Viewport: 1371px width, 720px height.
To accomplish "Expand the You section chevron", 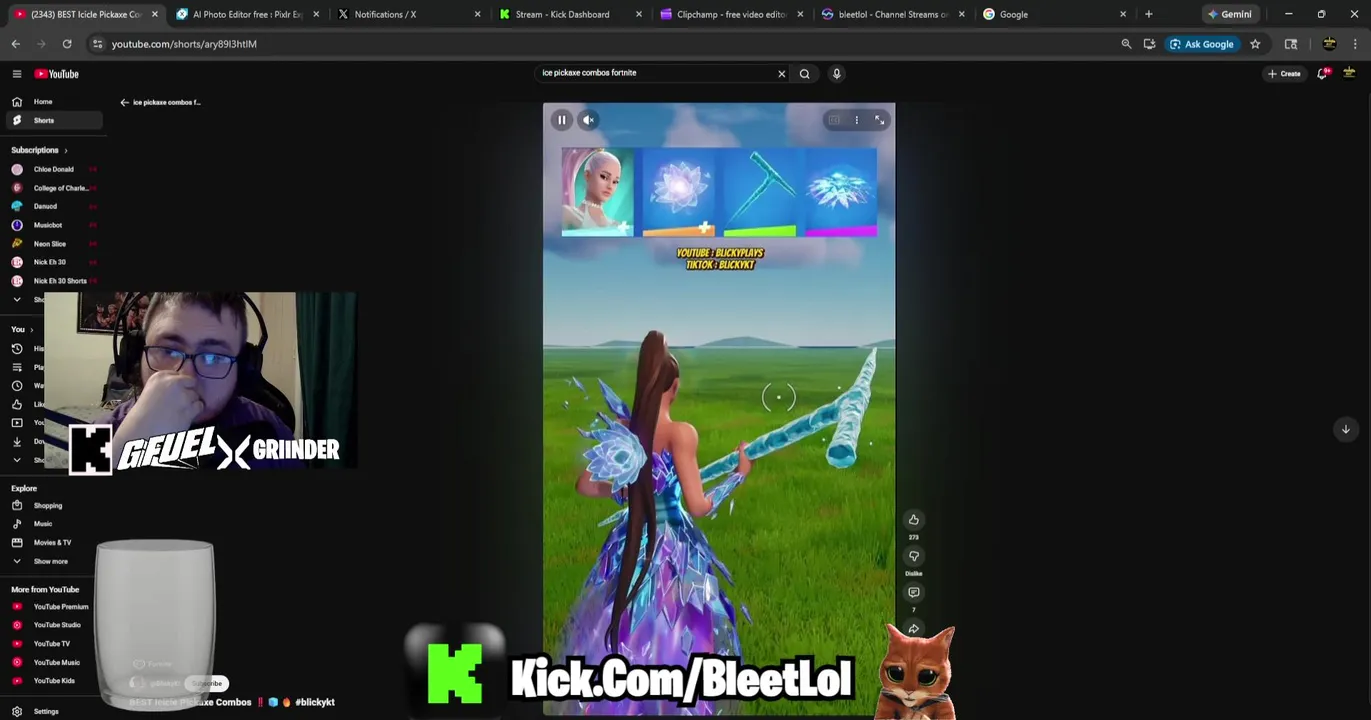I will click(x=31, y=329).
